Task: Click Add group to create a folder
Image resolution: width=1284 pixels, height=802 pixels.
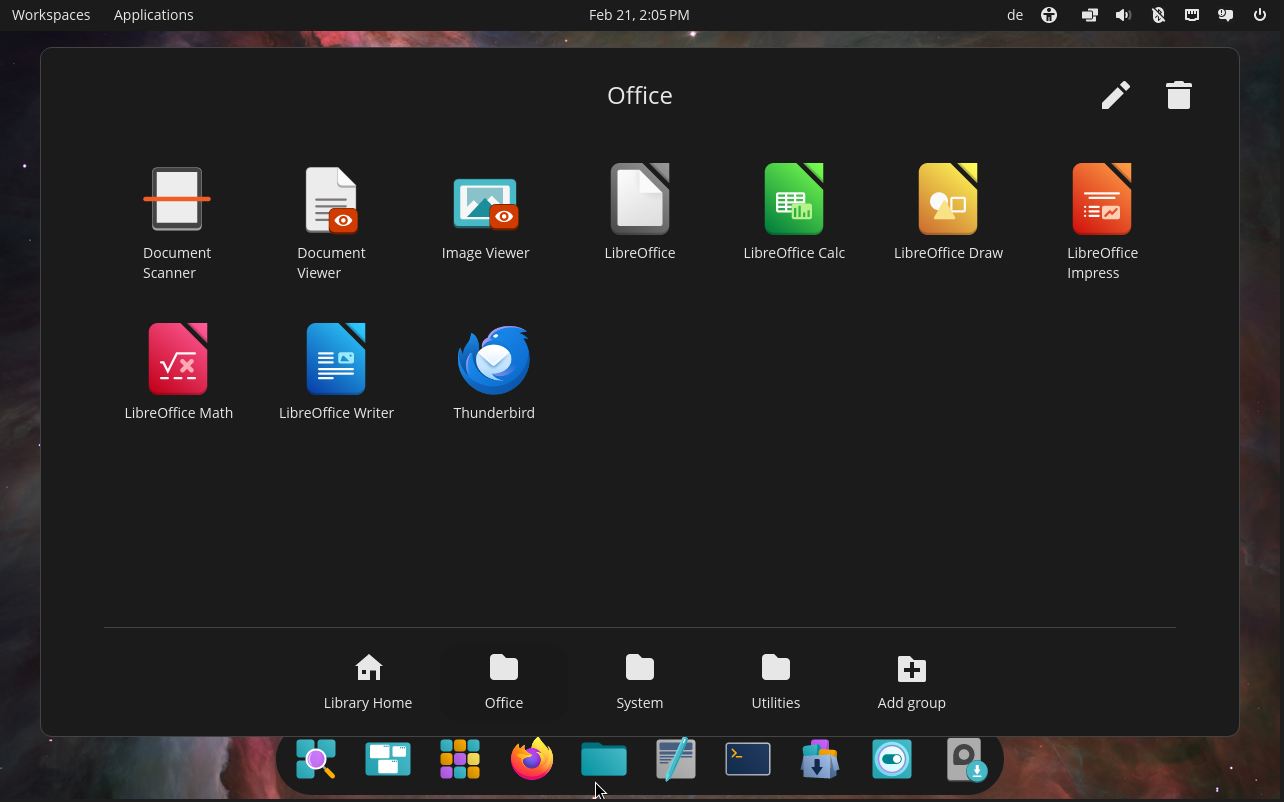Action: coord(912,682)
